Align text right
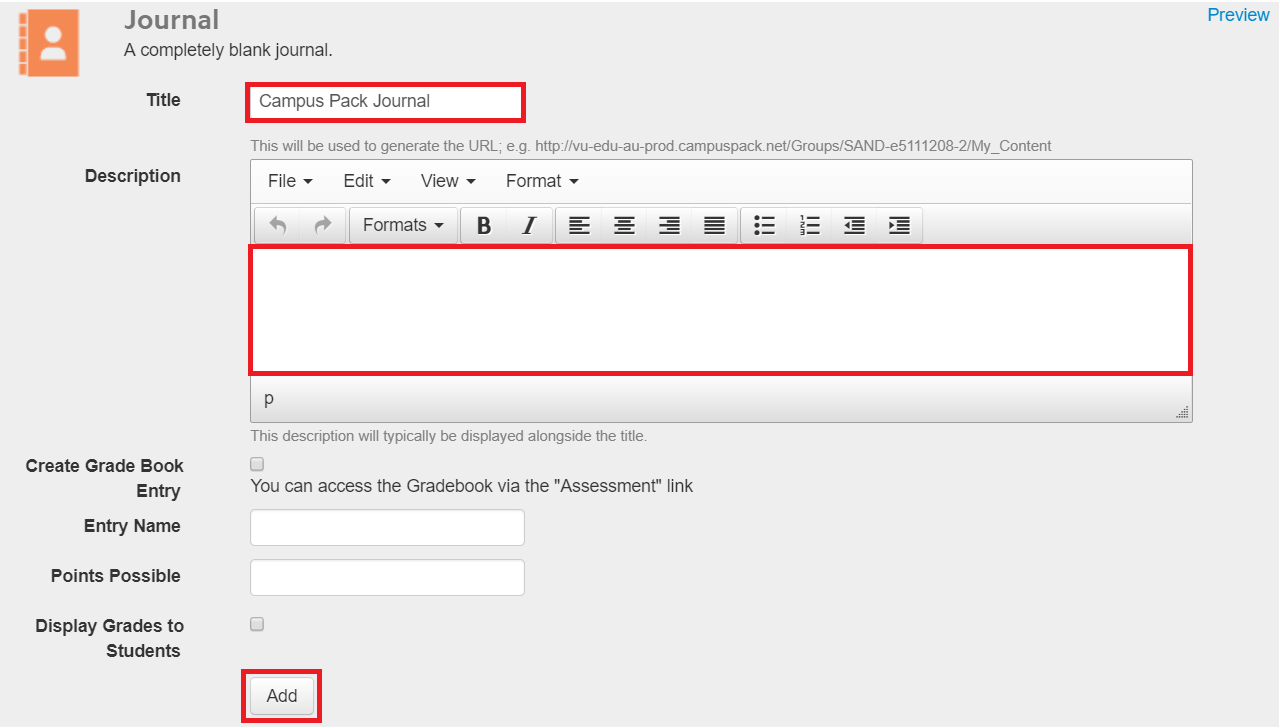 tap(669, 225)
